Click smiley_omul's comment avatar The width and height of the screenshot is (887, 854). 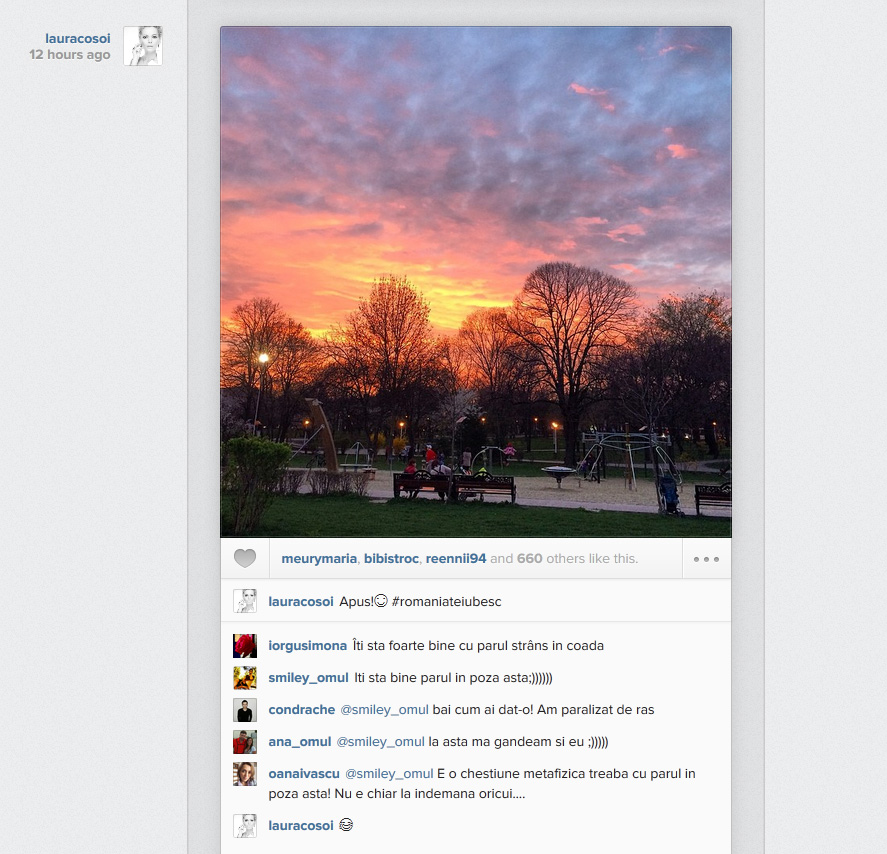245,678
